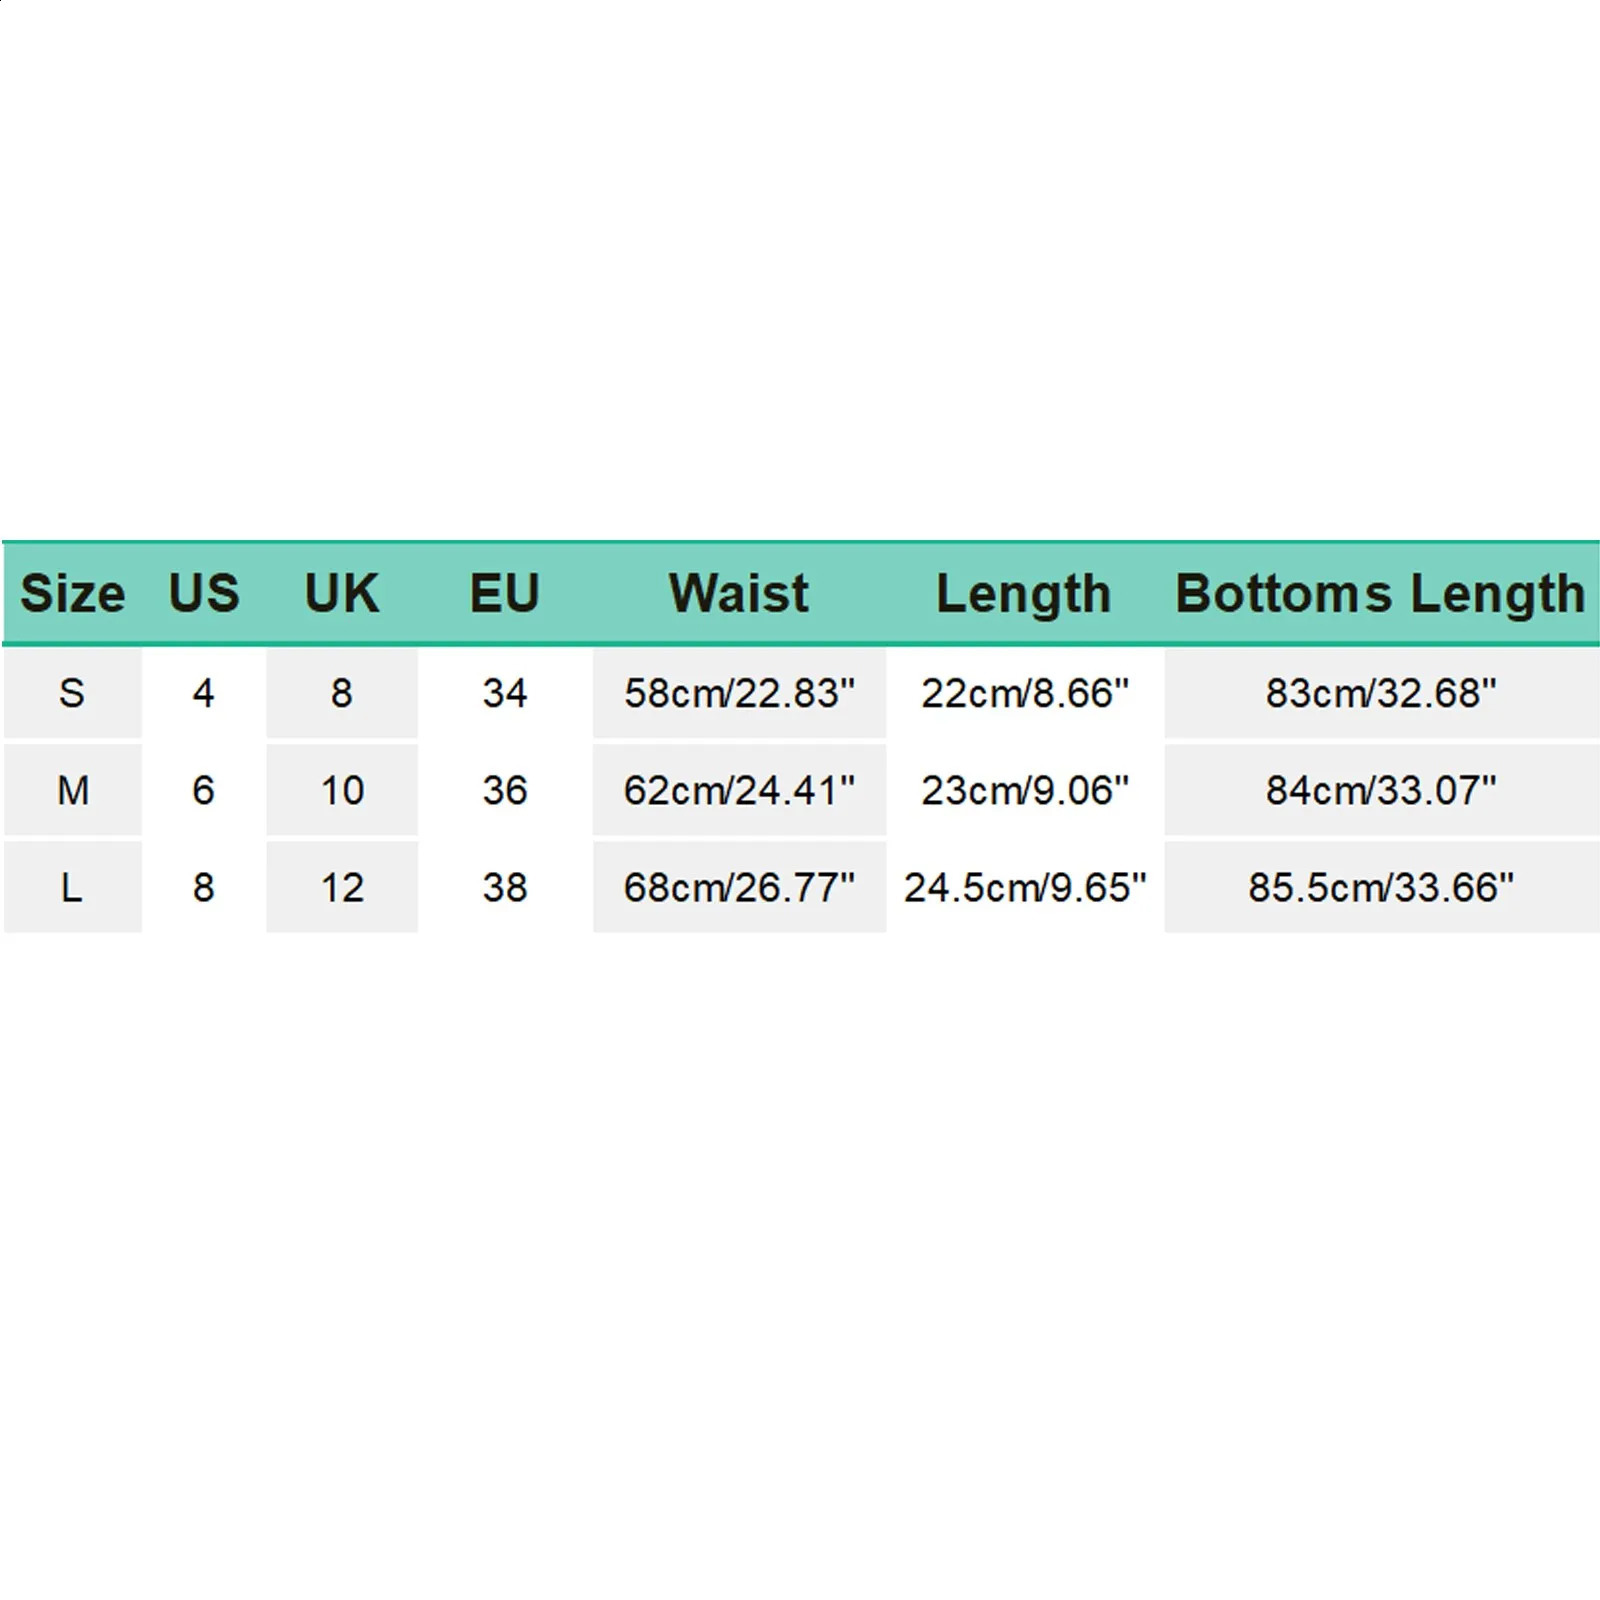Select the M size cell

72,790
